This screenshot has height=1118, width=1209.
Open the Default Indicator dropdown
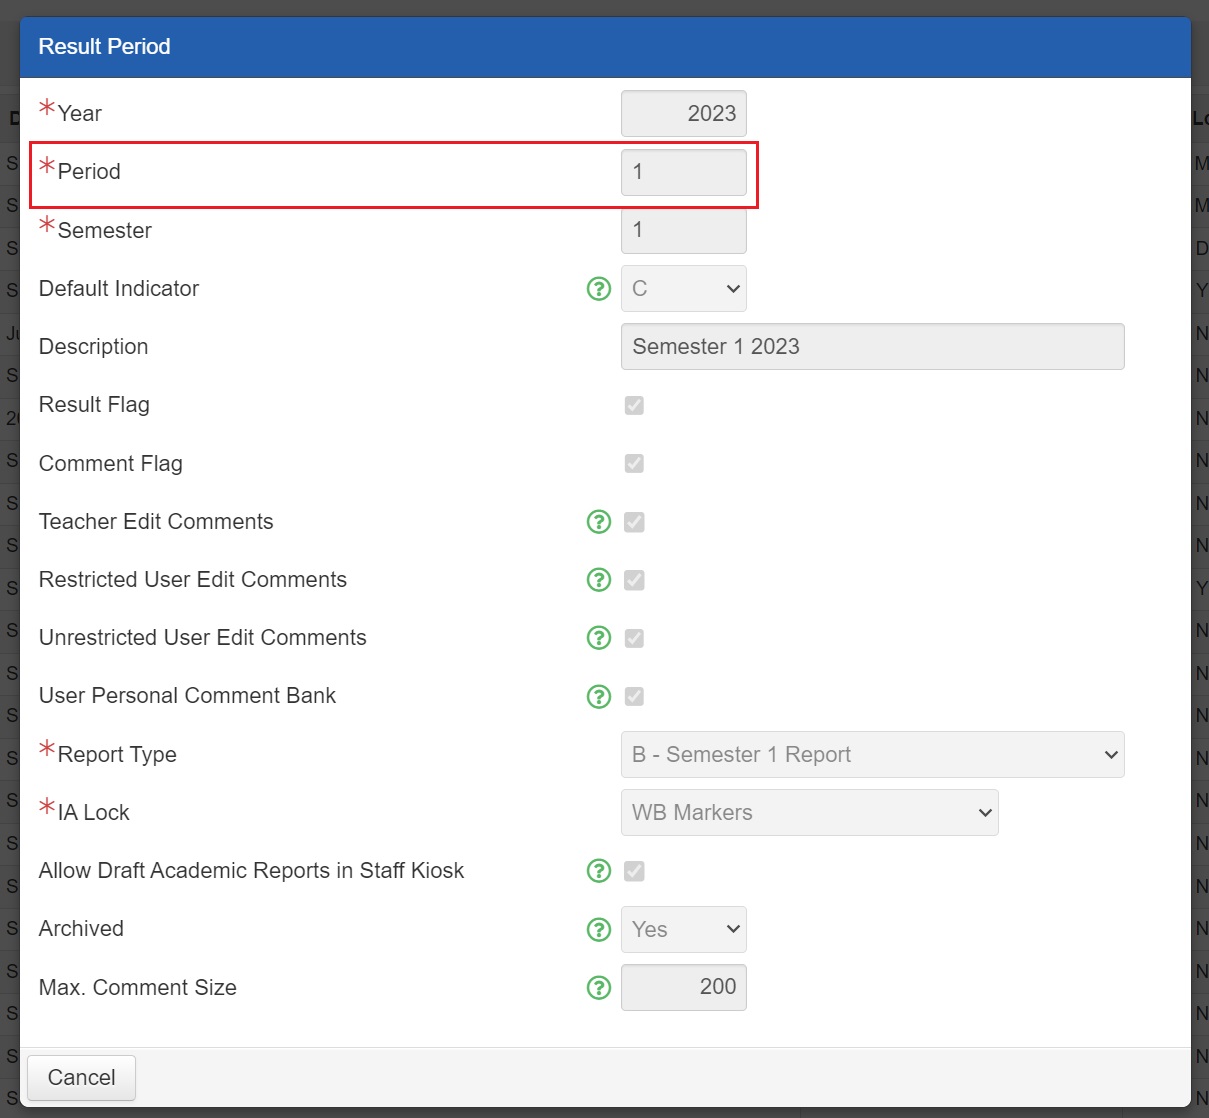click(683, 289)
